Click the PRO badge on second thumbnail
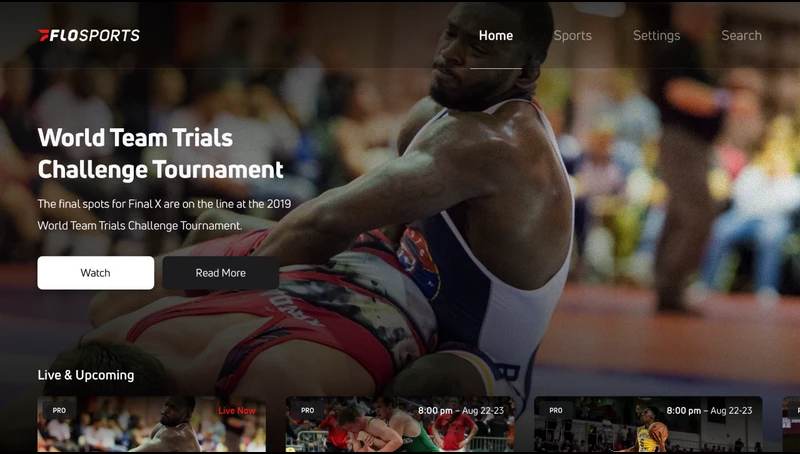Image resolution: width=800 pixels, height=454 pixels. click(x=308, y=410)
